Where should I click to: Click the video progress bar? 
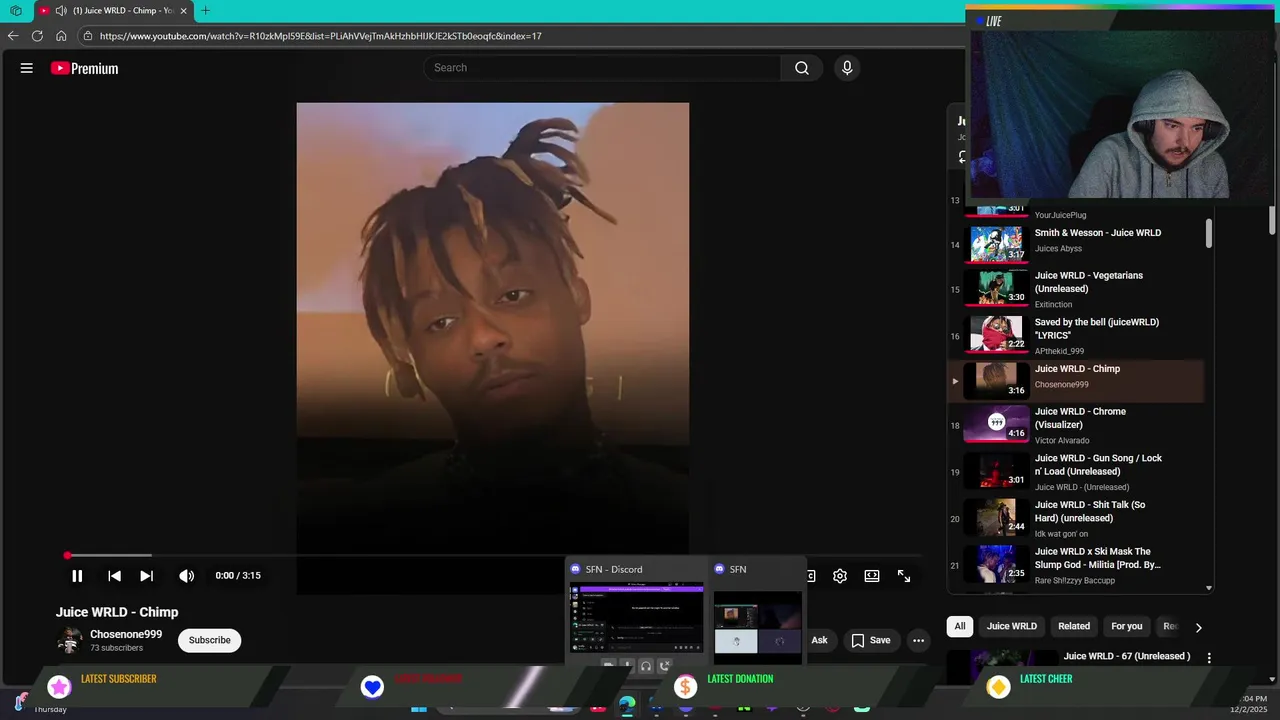(493, 555)
